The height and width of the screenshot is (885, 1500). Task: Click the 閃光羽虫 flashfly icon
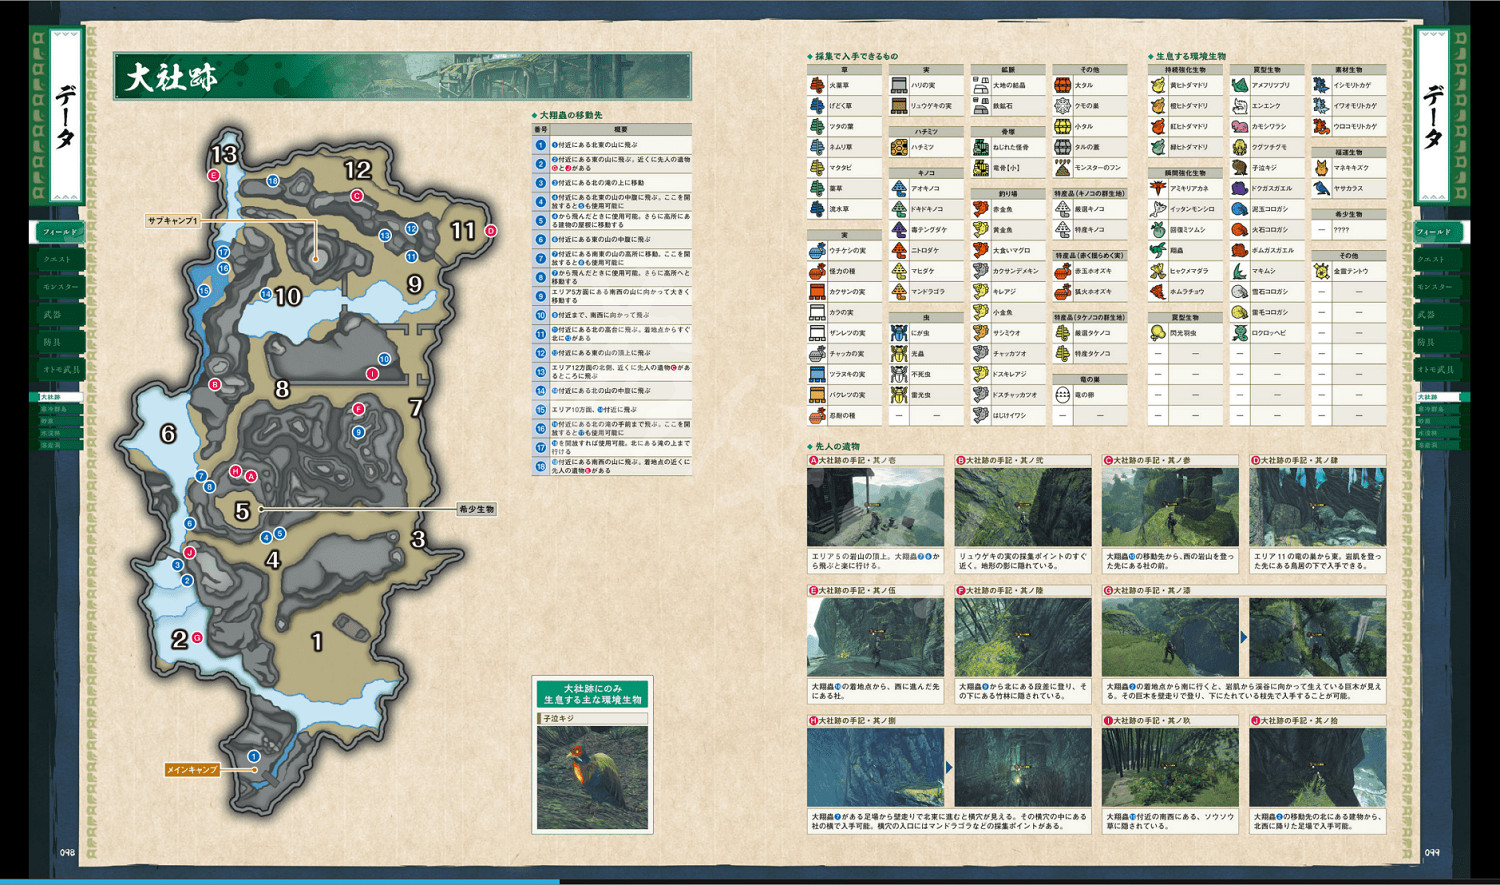tap(1158, 333)
